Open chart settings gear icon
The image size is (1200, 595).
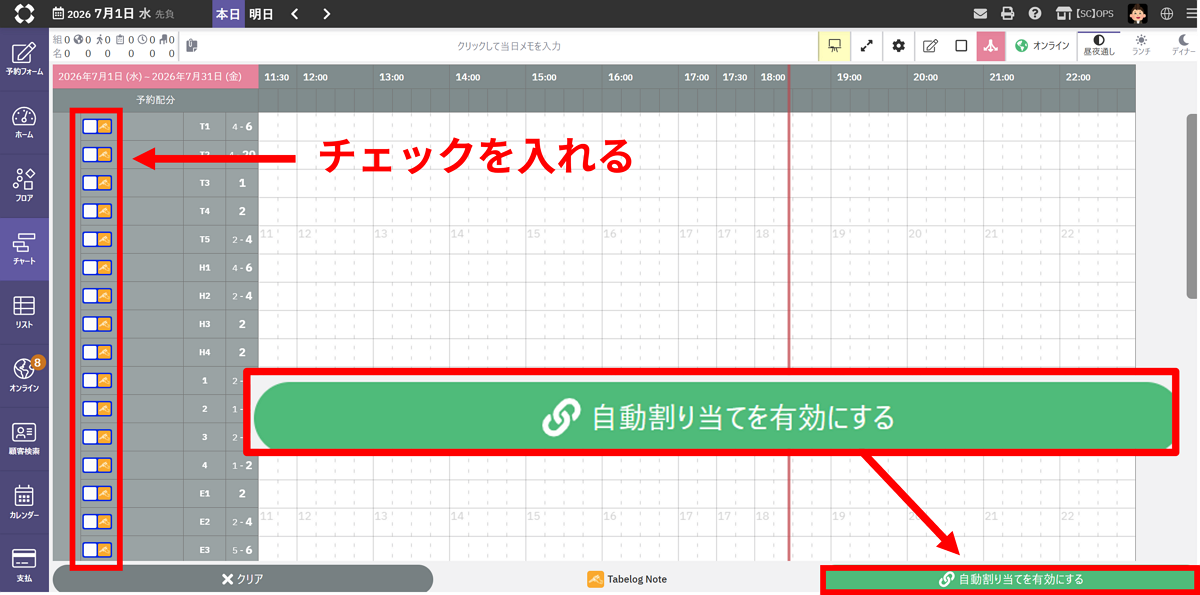(898, 46)
